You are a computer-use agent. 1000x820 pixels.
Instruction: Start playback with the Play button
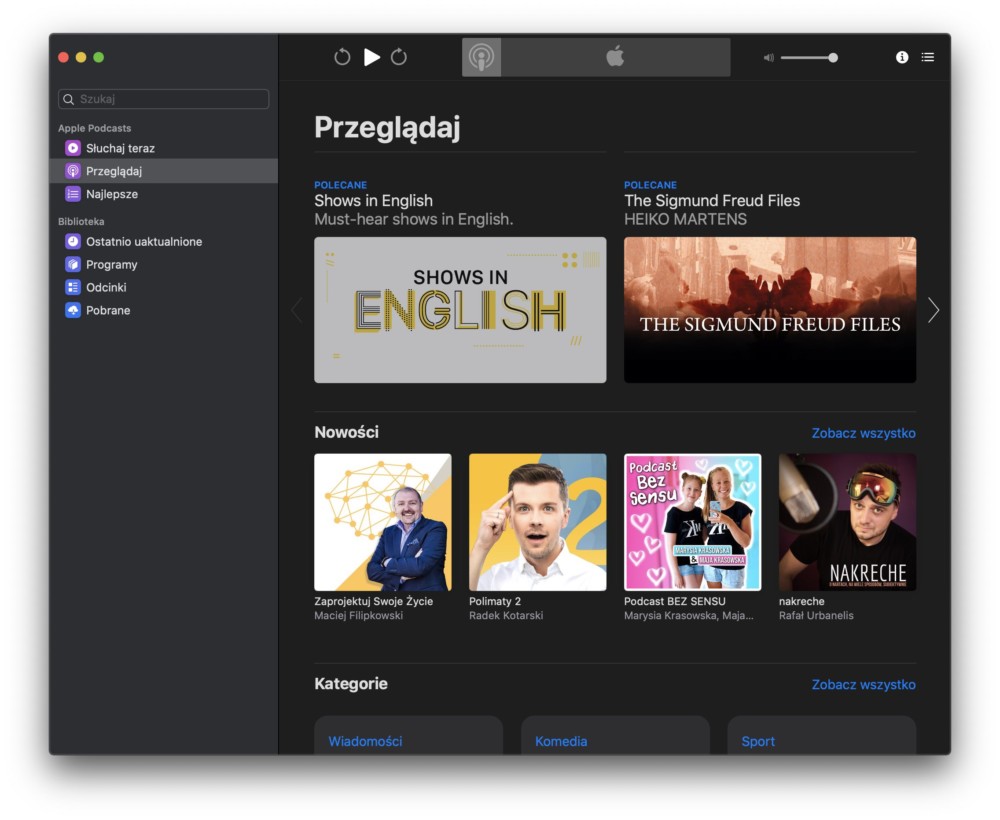pyautogui.click(x=372, y=57)
